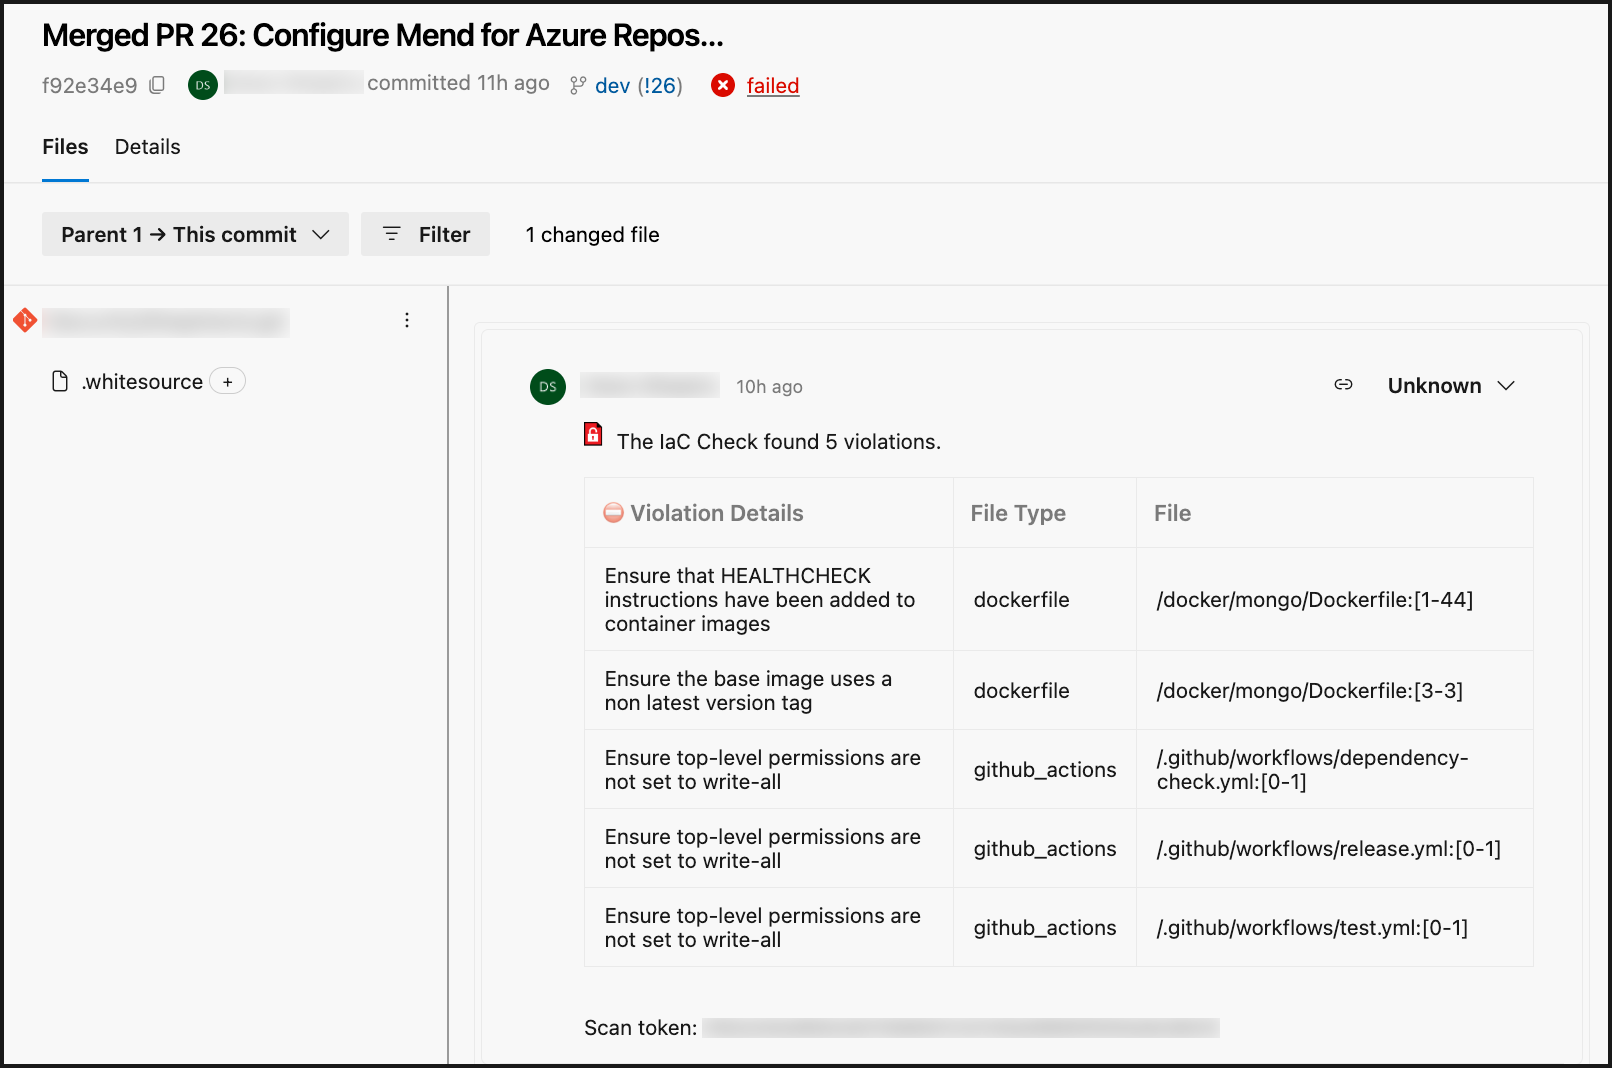
Task: Click the Filter icon button
Action: click(393, 234)
